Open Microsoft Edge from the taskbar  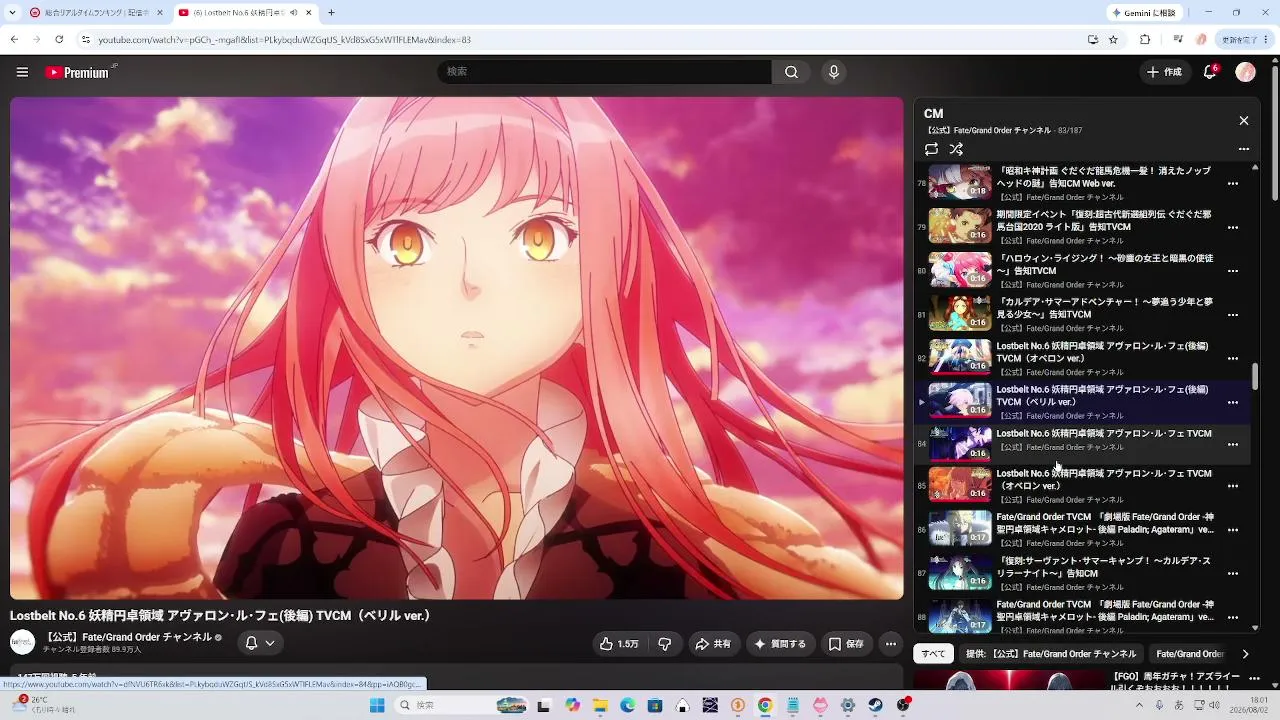pos(627,705)
